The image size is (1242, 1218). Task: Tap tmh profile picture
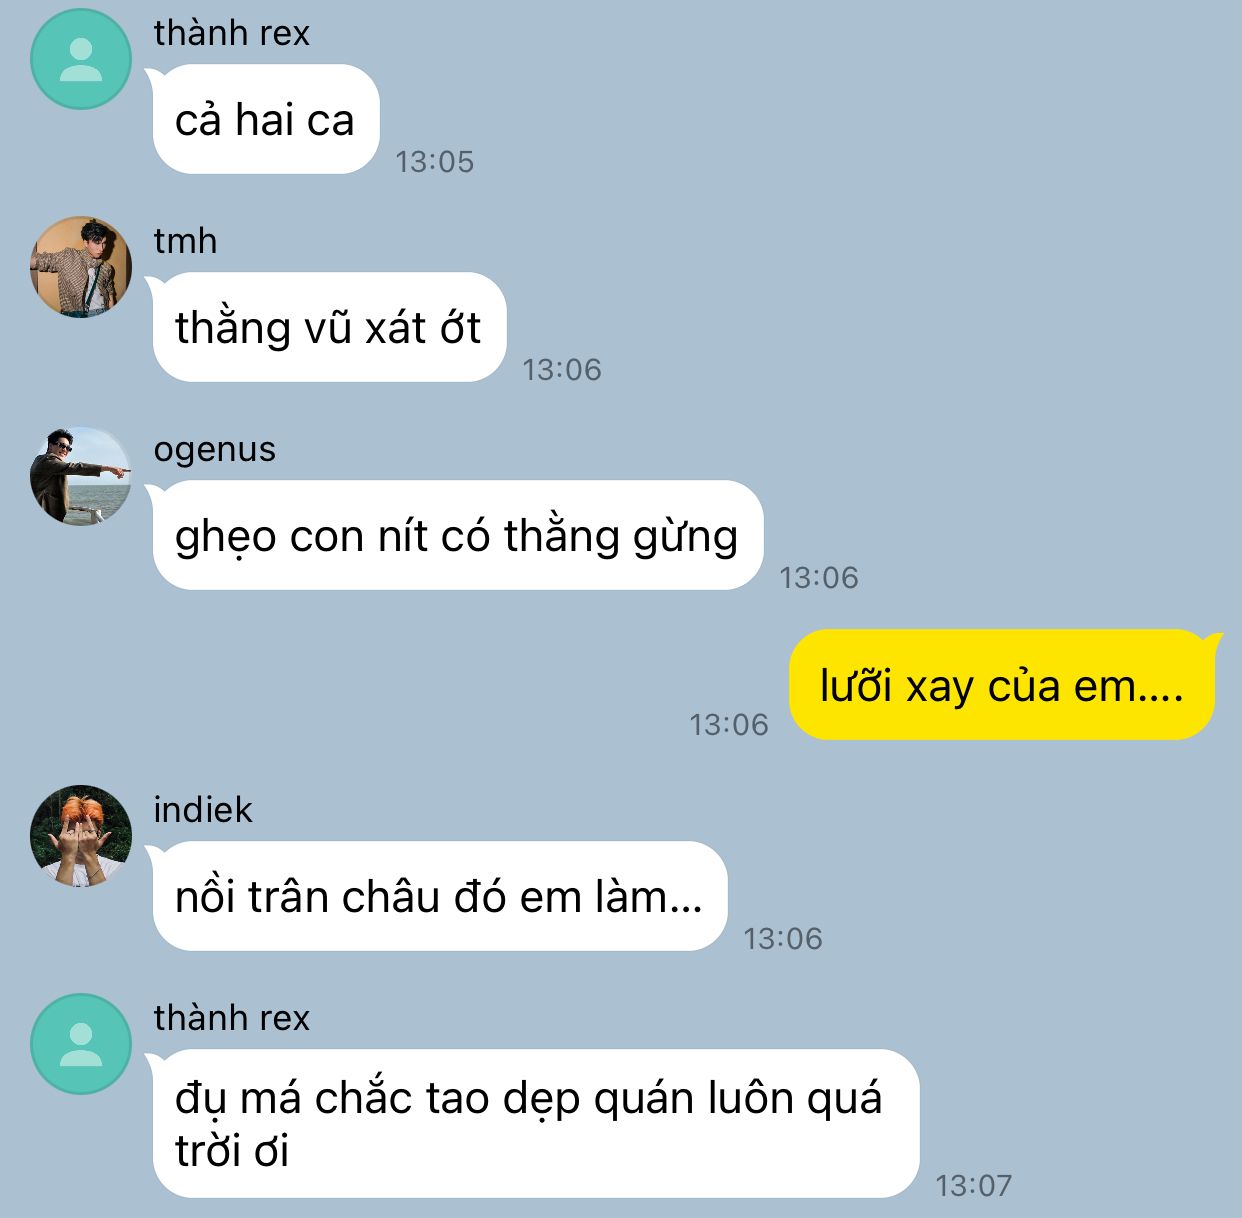pyautogui.click(x=81, y=267)
